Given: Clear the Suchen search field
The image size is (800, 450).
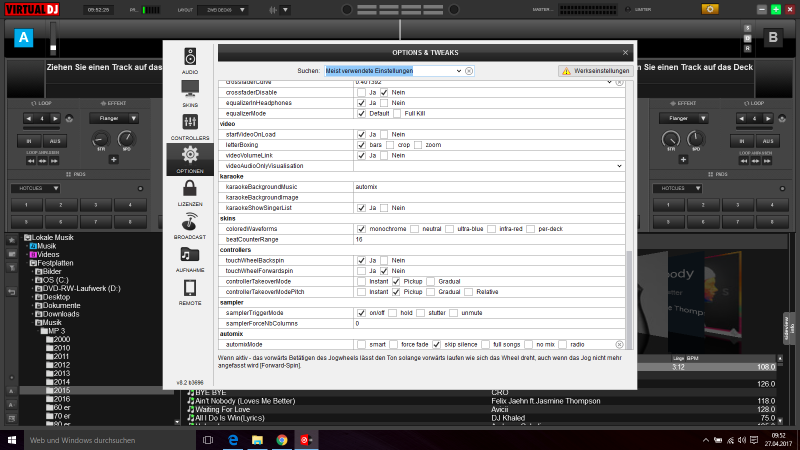Looking at the screenshot, I should click(469, 71).
